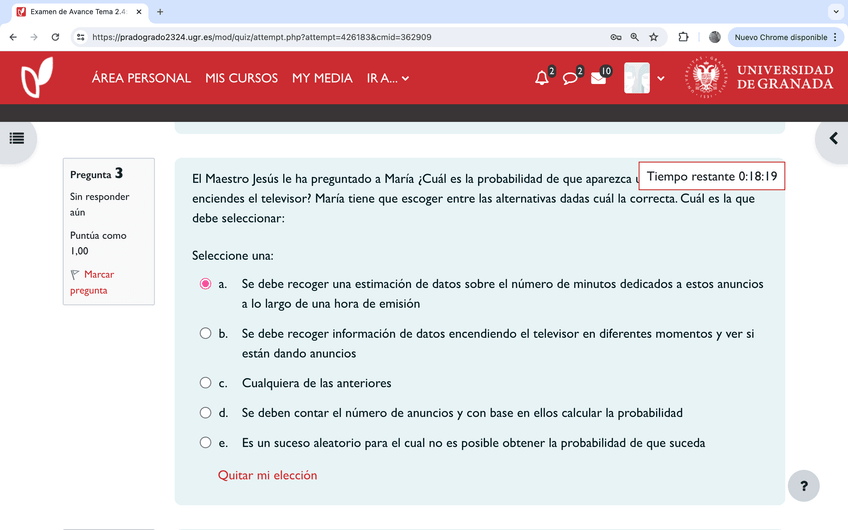This screenshot has width=848, height=530.
Task: Click the PRADO leaf logo
Action: coord(37,78)
